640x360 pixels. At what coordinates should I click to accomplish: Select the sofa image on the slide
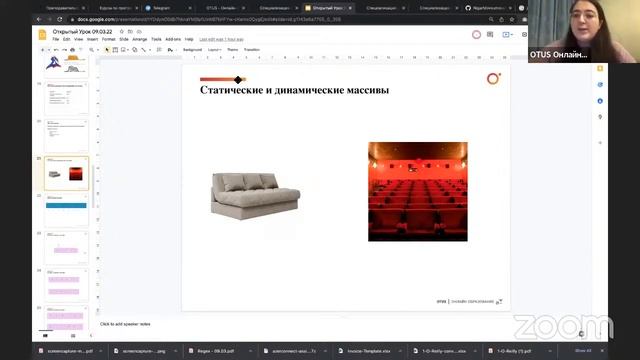pos(256,196)
